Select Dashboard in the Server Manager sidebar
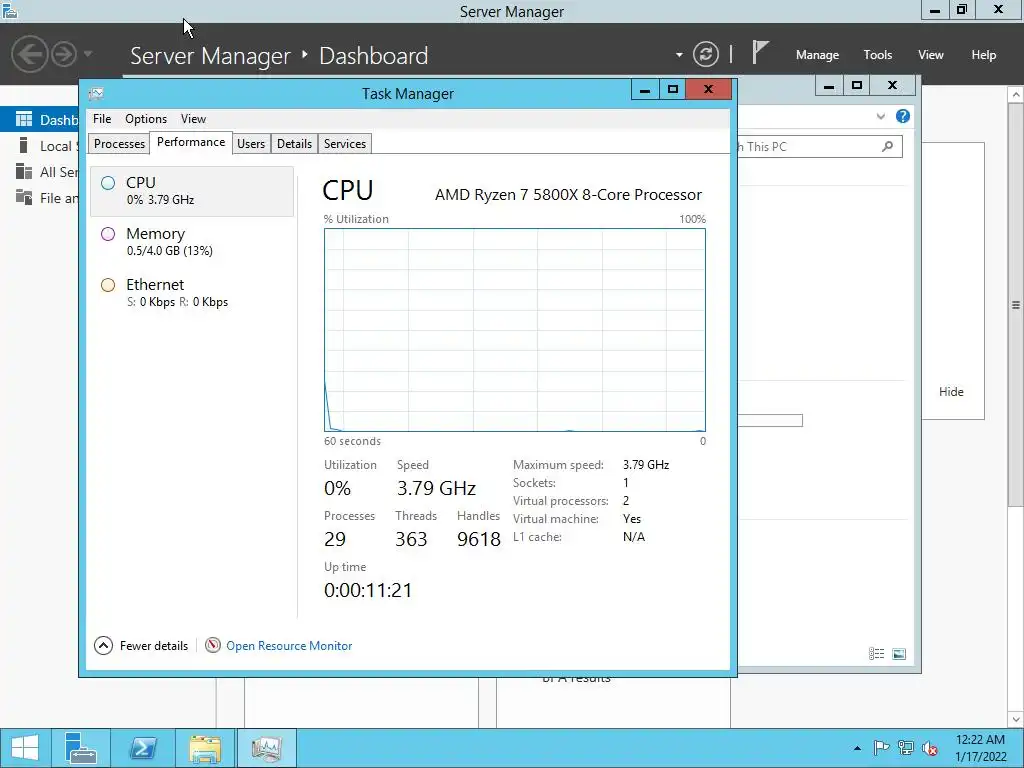 pyautogui.click(x=39, y=120)
